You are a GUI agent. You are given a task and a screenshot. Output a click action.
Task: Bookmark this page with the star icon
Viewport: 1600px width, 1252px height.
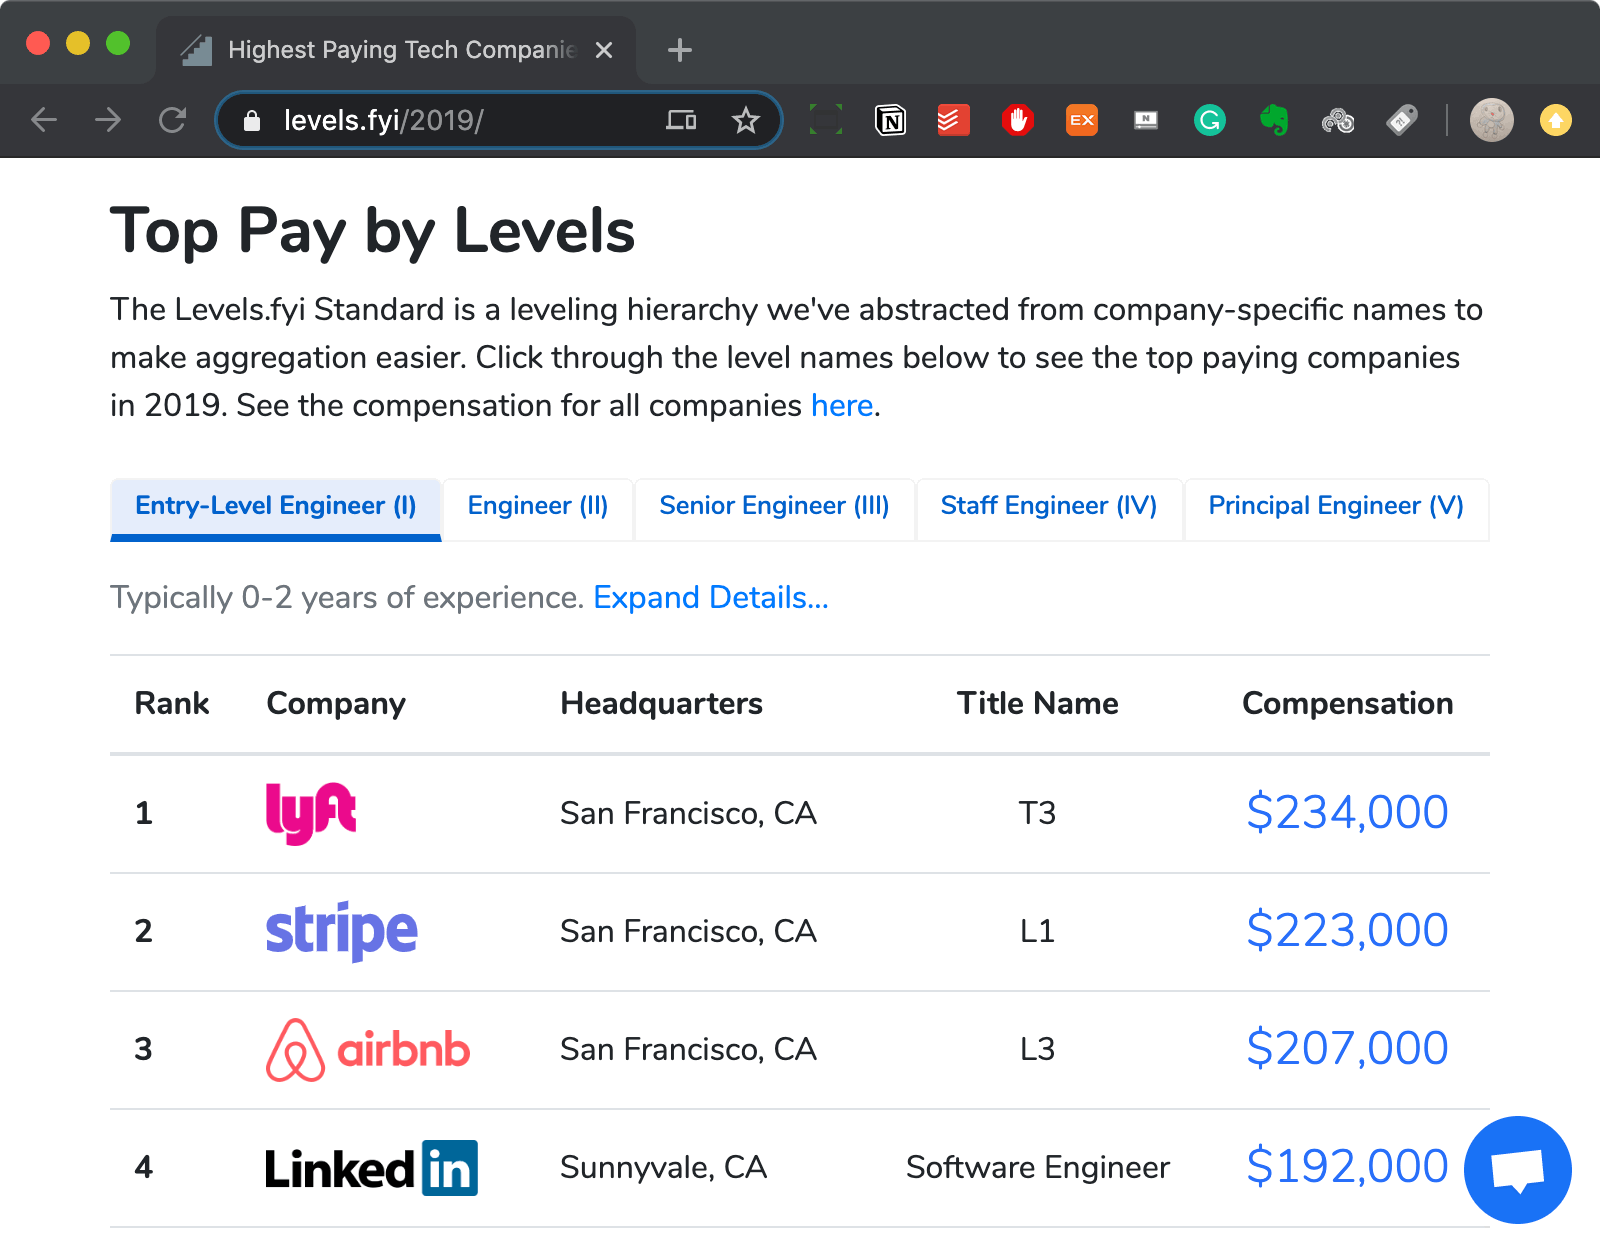(745, 121)
